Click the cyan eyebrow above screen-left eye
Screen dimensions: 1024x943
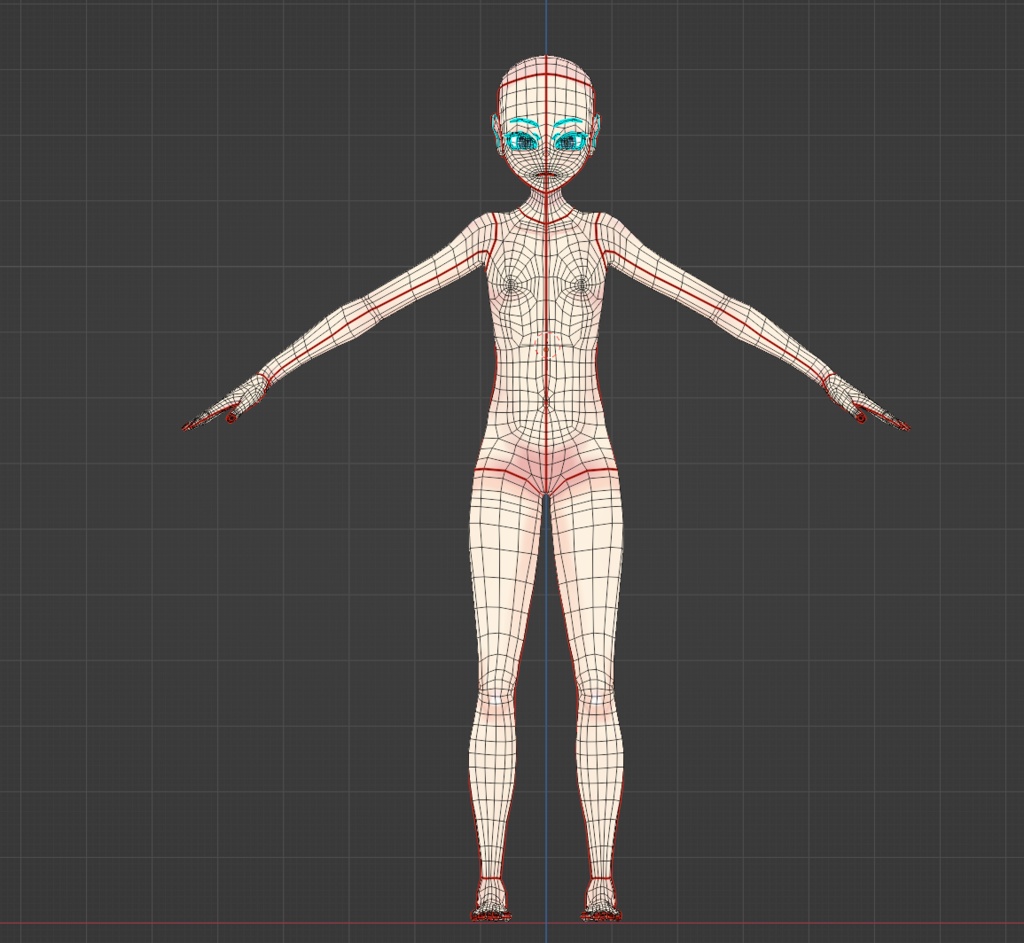[x=522, y=123]
